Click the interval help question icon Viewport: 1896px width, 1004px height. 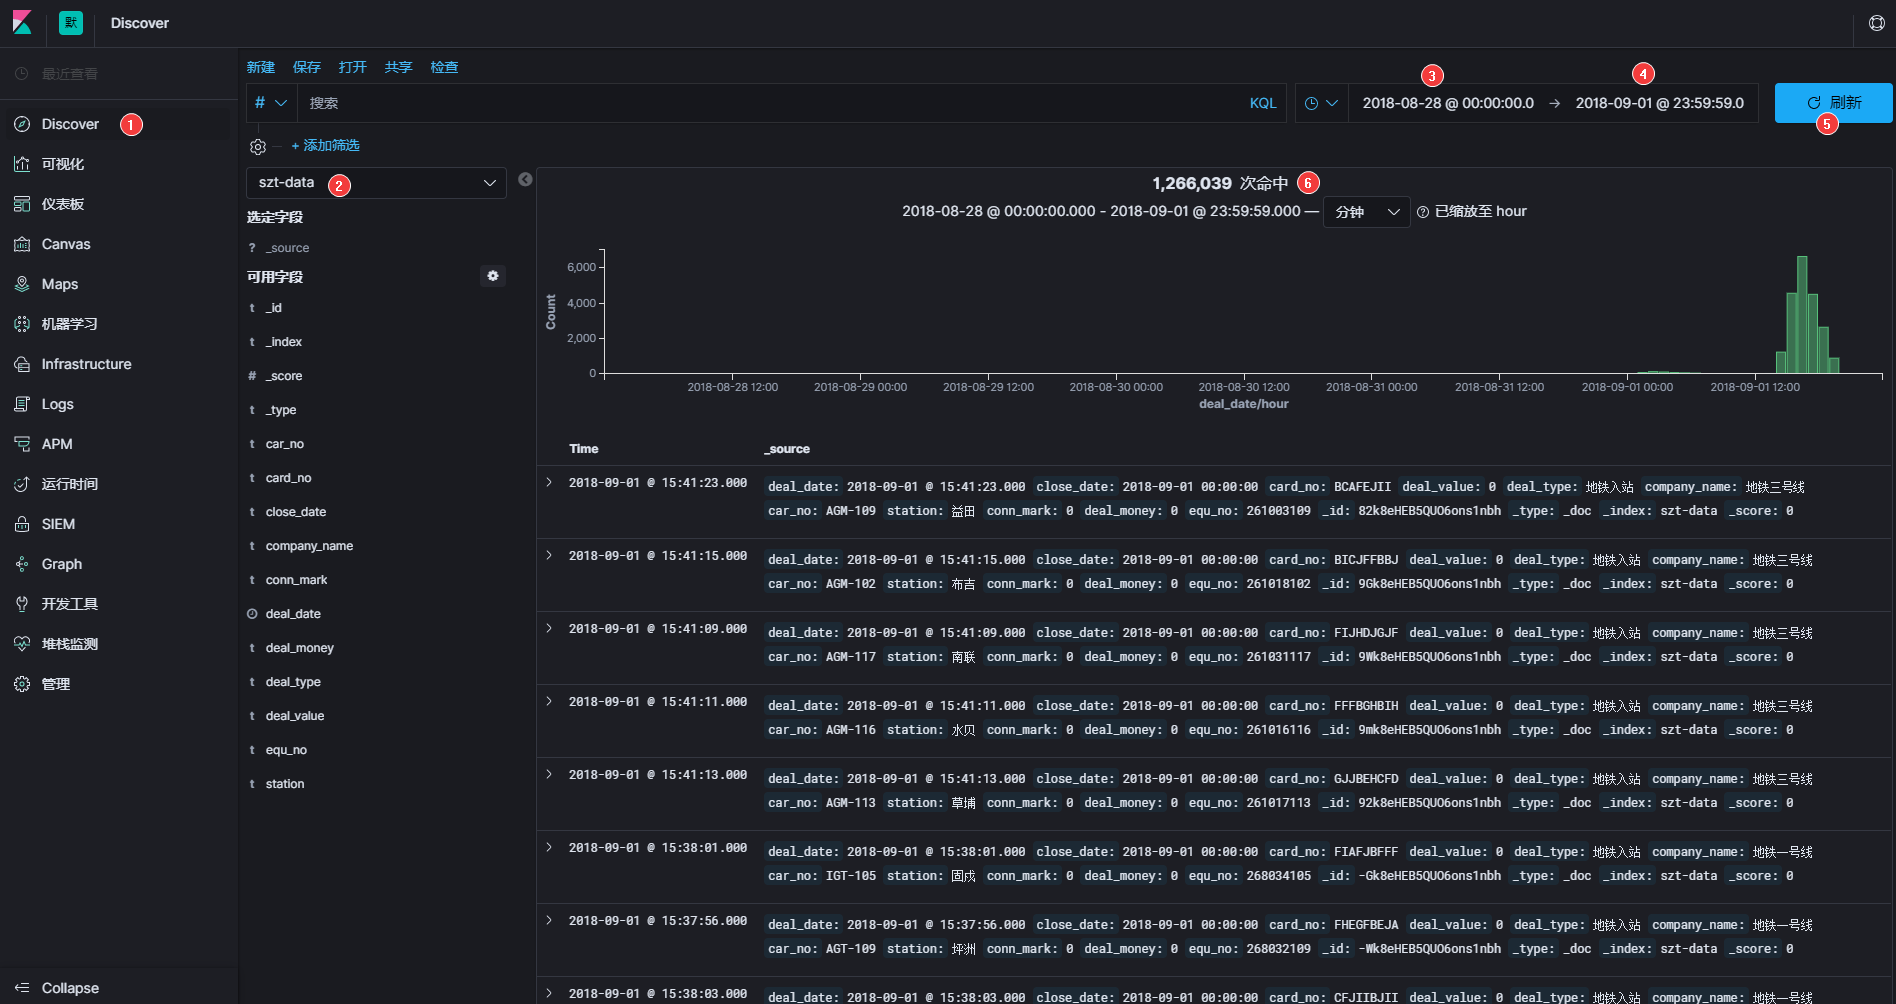pos(1422,212)
